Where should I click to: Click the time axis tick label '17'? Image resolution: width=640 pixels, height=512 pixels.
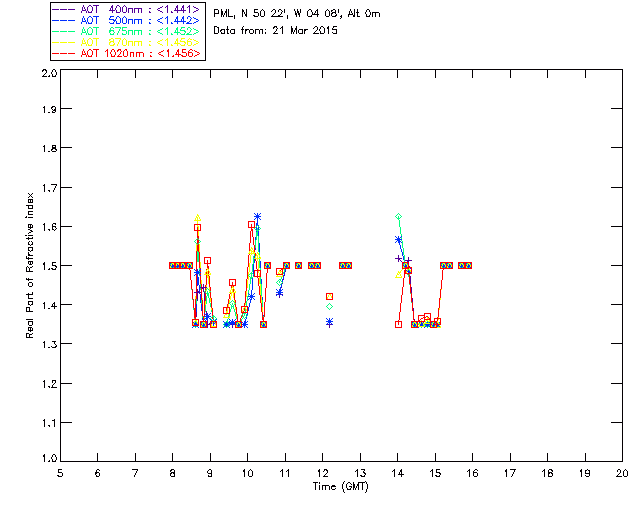click(x=510, y=473)
